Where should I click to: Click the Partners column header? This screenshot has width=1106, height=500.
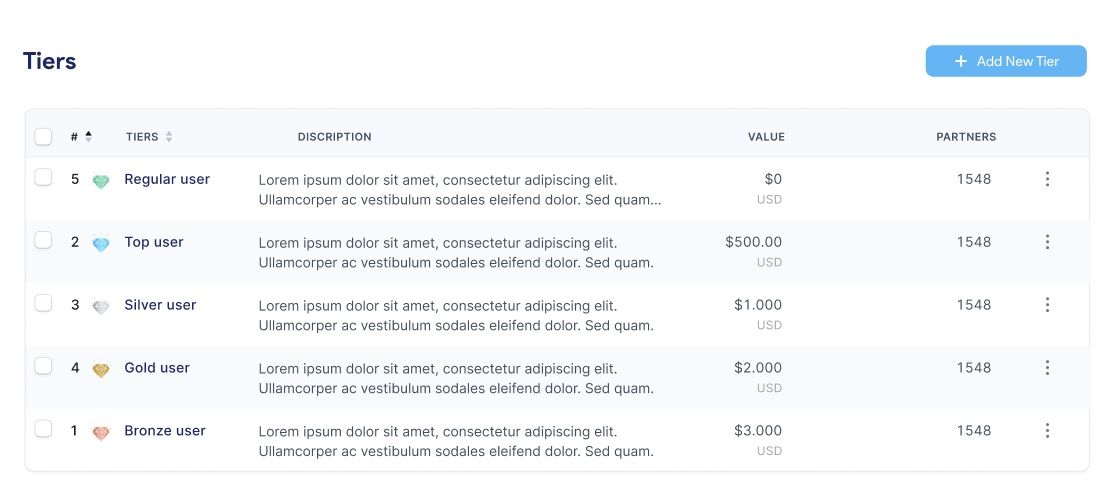pyautogui.click(x=966, y=137)
